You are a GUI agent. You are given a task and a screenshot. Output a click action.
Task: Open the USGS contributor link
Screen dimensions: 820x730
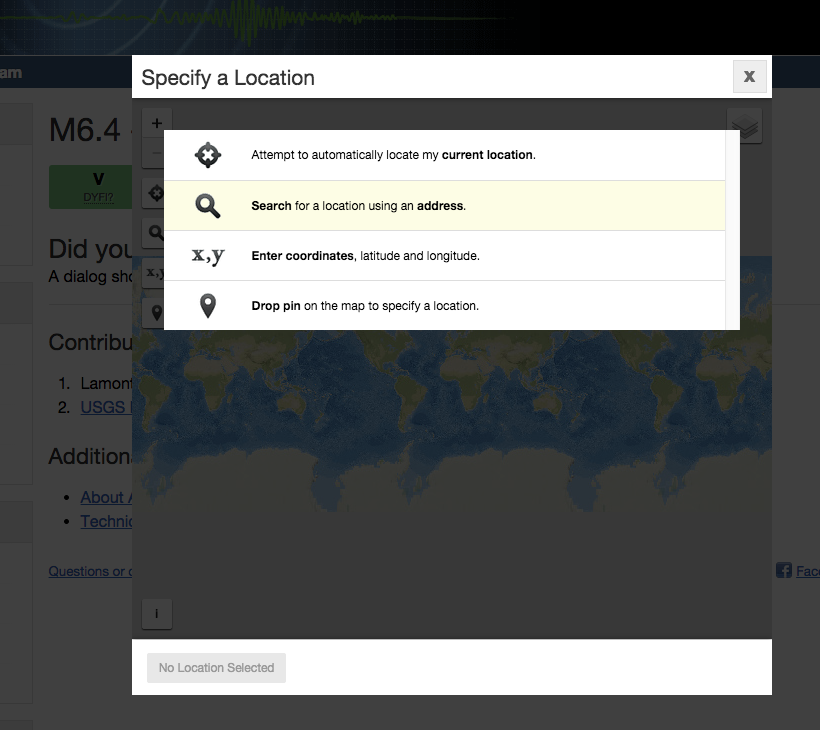106,407
